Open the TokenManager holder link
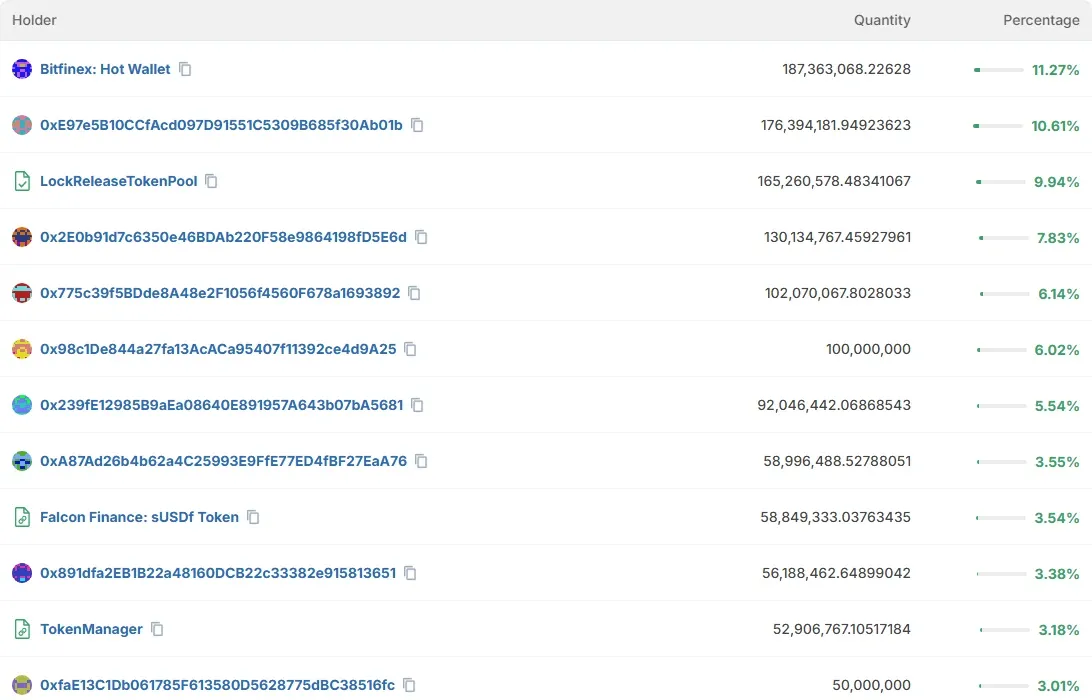Image resolution: width=1092 pixels, height=700 pixels. click(x=91, y=629)
